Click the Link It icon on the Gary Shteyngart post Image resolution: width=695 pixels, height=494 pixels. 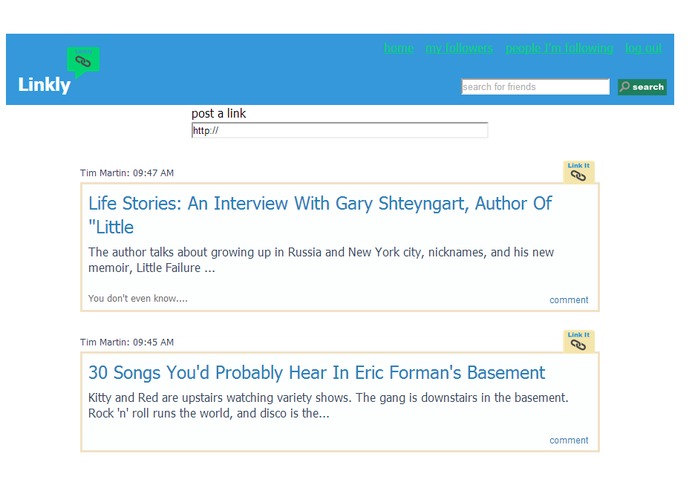578,172
